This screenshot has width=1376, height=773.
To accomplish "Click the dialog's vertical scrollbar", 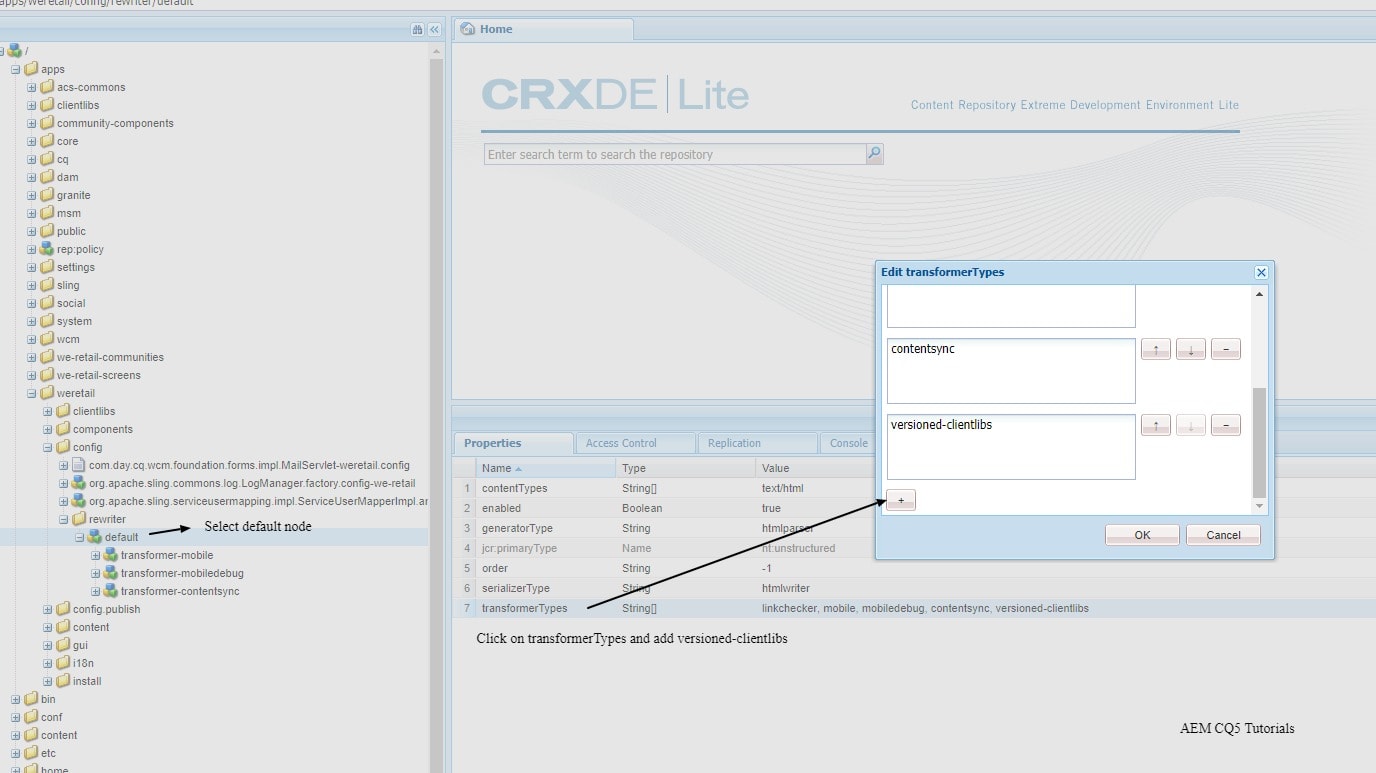I will (x=1259, y=400).
